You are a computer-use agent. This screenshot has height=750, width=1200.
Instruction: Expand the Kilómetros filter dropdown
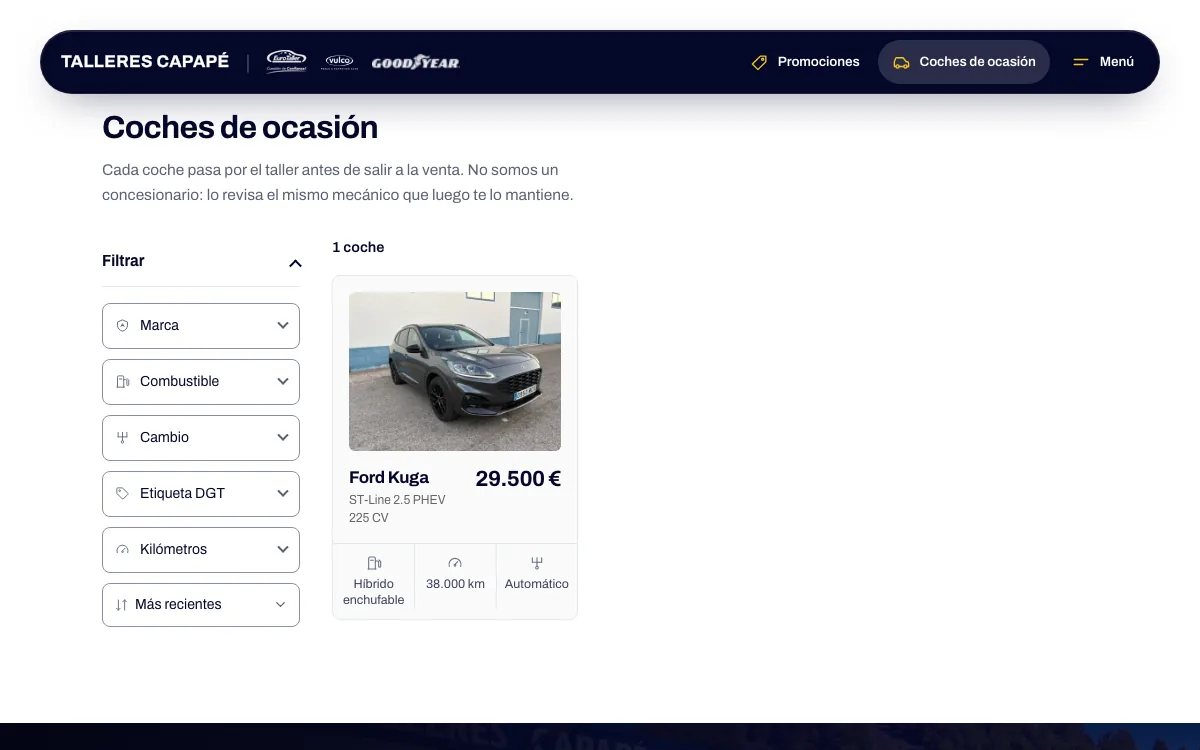pyautogui.click(x=201, y=550)
